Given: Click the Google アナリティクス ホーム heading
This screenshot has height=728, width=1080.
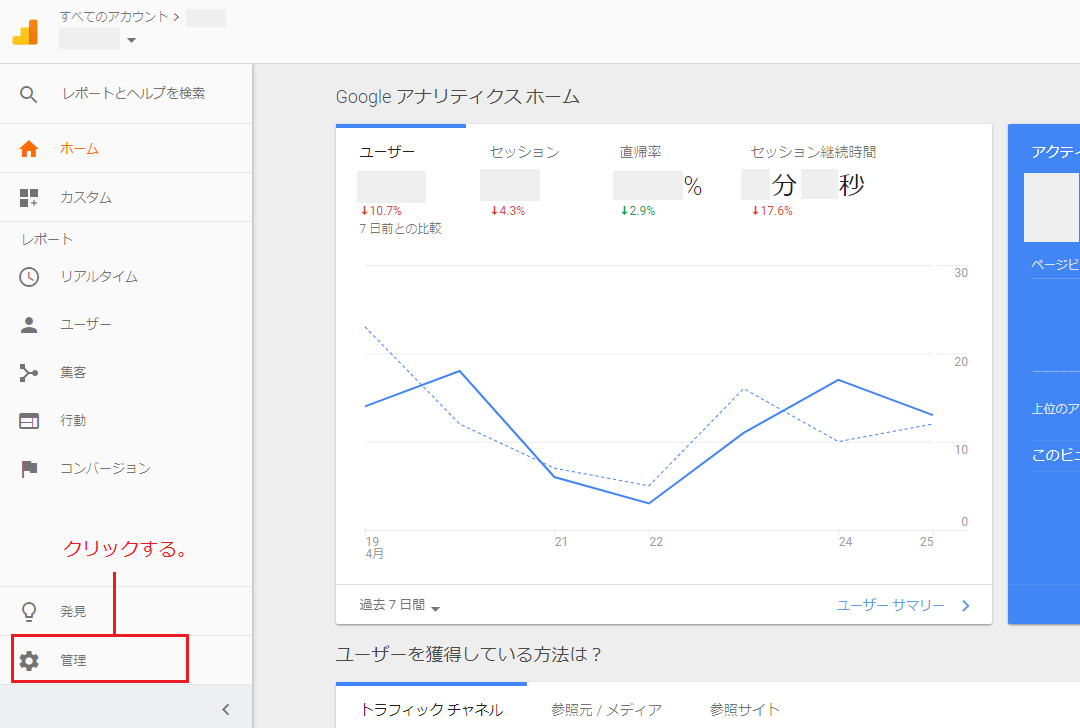Looking at the screenshot, I should point(457,97).
